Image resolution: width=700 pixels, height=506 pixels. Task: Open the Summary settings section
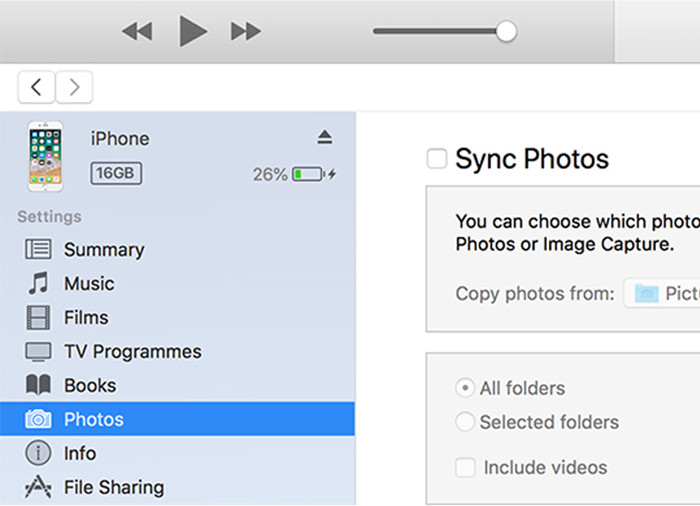coord(178,250)
